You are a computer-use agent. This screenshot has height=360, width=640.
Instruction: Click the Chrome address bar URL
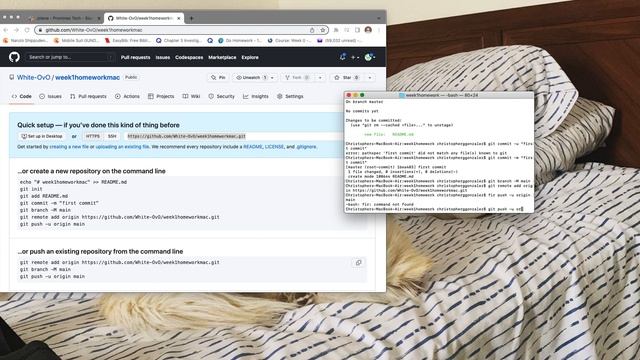[x=94, y=30]
